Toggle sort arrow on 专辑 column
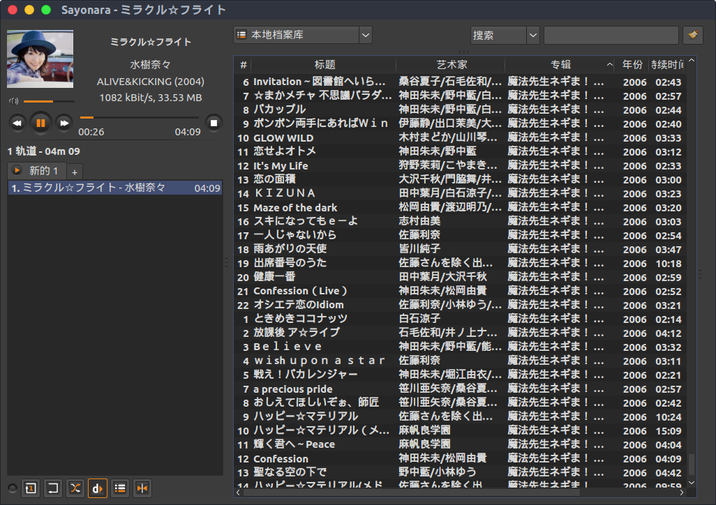Image resolution: width=716 pixels, height=505 pixels. point(610,65)
